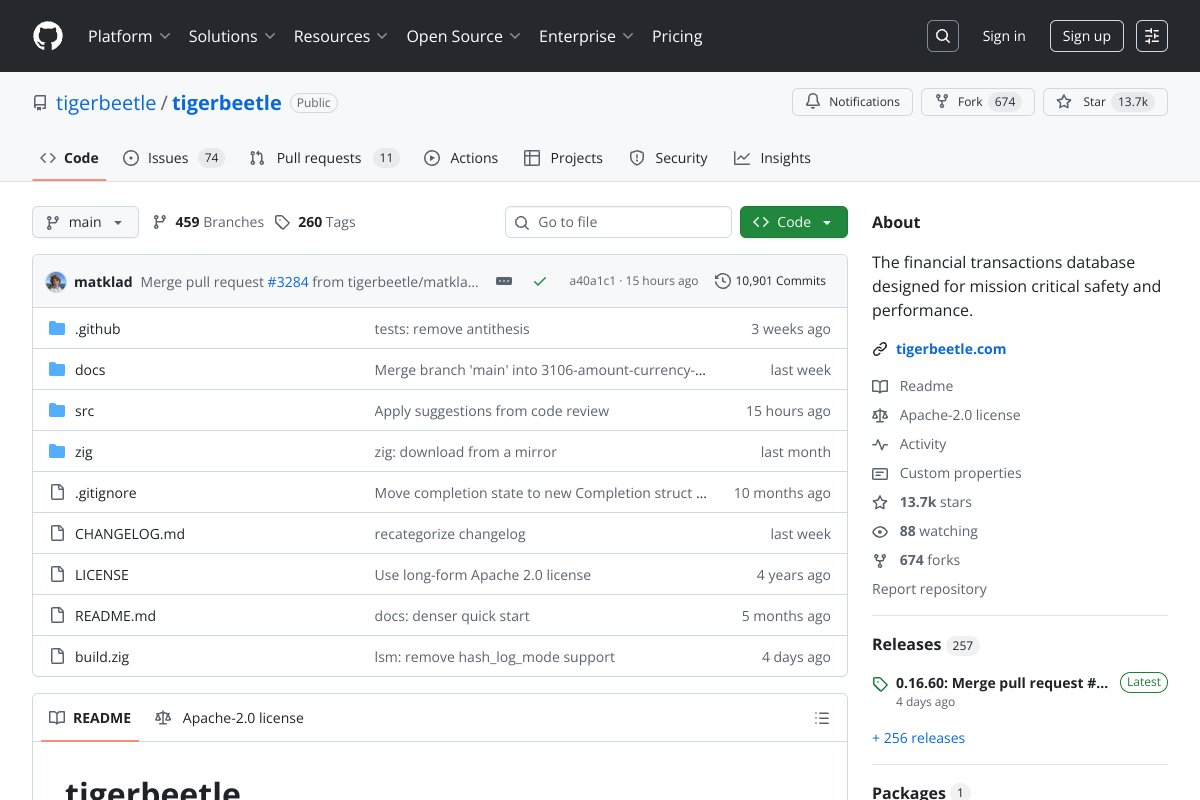This screenshot has width=1200, height=800.
Task: Click the star icon beside 13.7k stars
Action: click(880, 502)
